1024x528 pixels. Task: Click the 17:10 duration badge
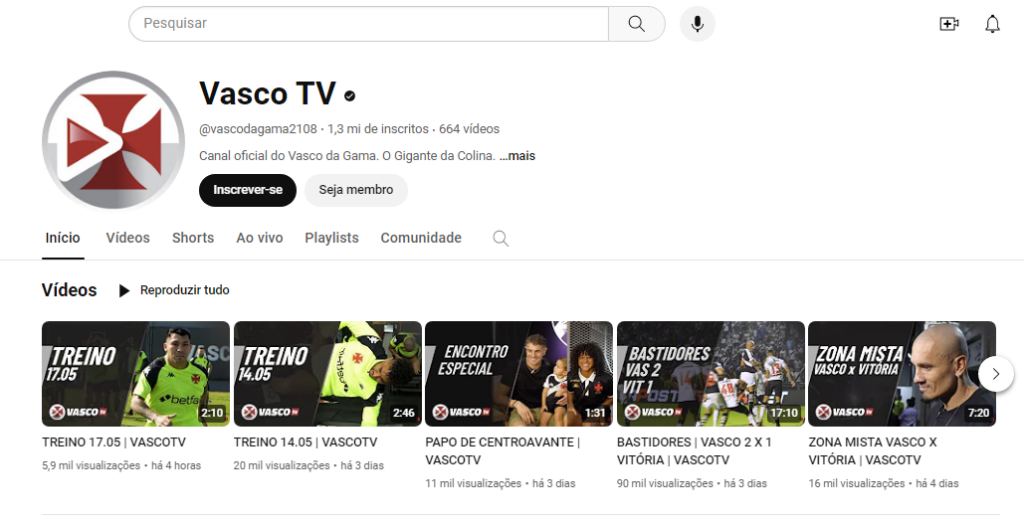click(x=784, y=413)
